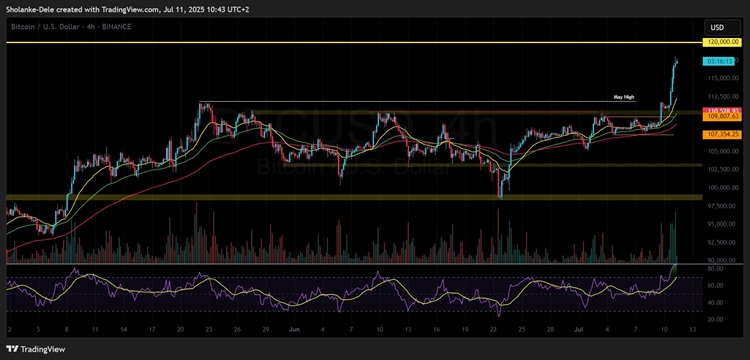Click the 23 date on time axis

tap(209, 330)
